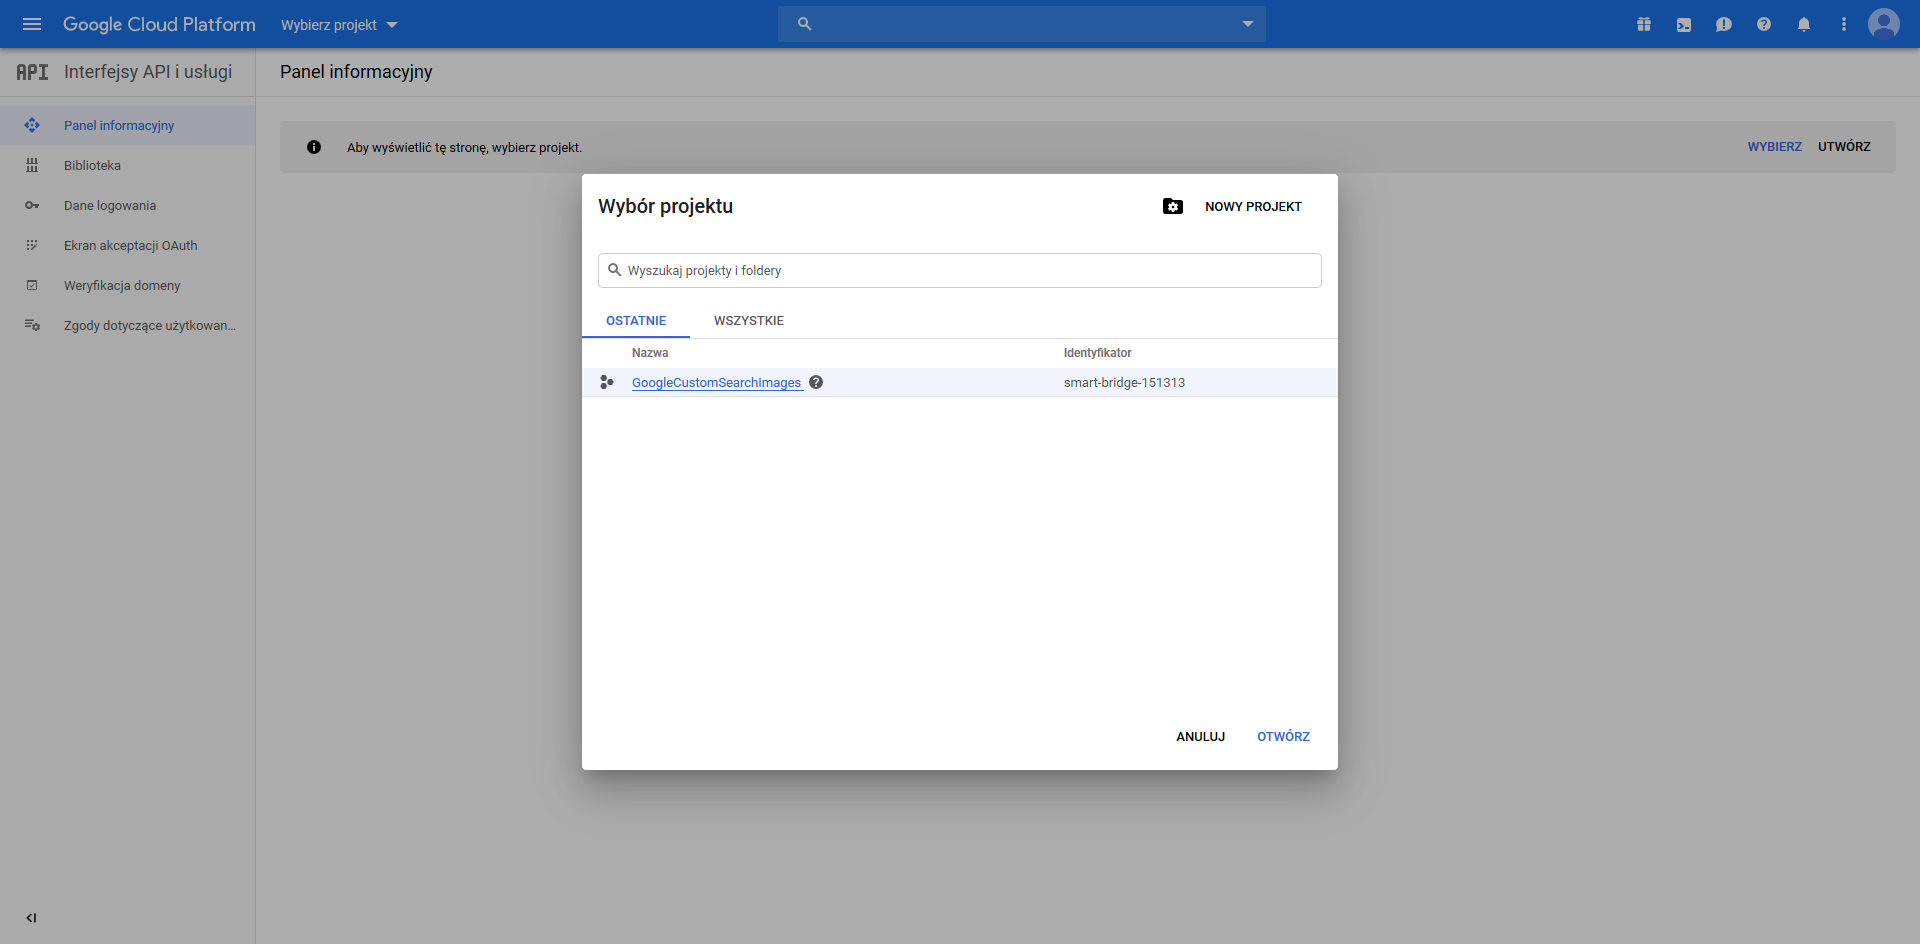Screen dimensions: 1920x944
Task: Switch to the WSZYSTKIE tab
Action: (x=749, y=321)
